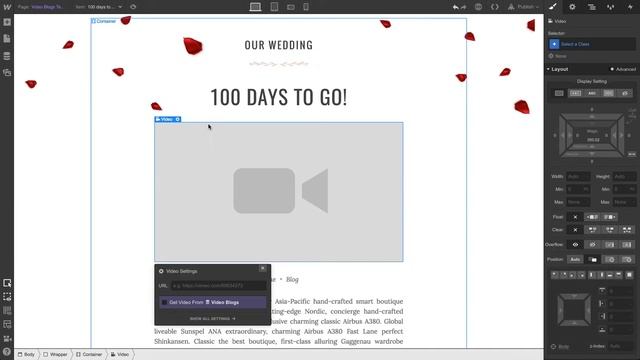Screen dimensions: 640x360
Task: Set Position to relative
Action: coord(592,260)
